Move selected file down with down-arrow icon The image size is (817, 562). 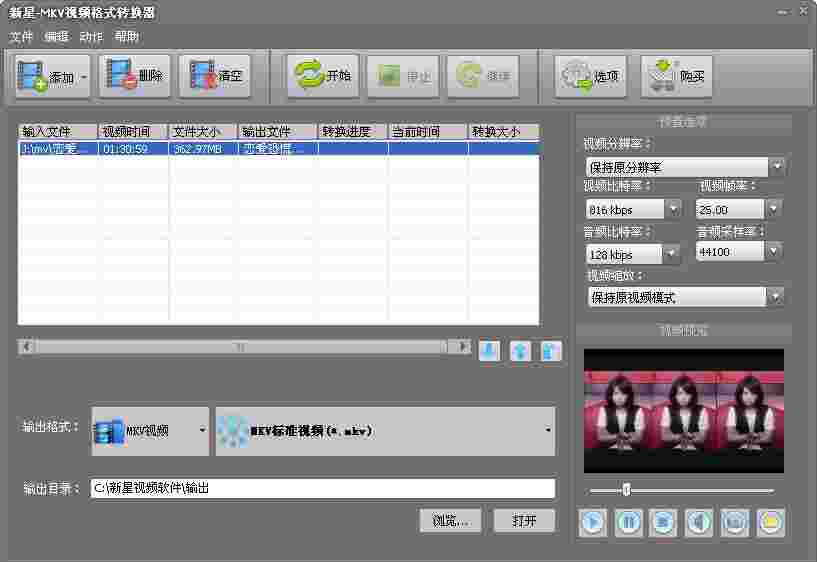point(489,351)
